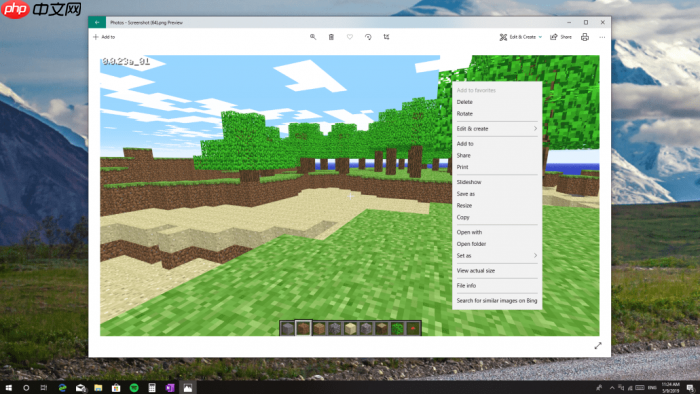Choose Resize in the context menu
Screen dimensions: 700x394
point(497,205)
